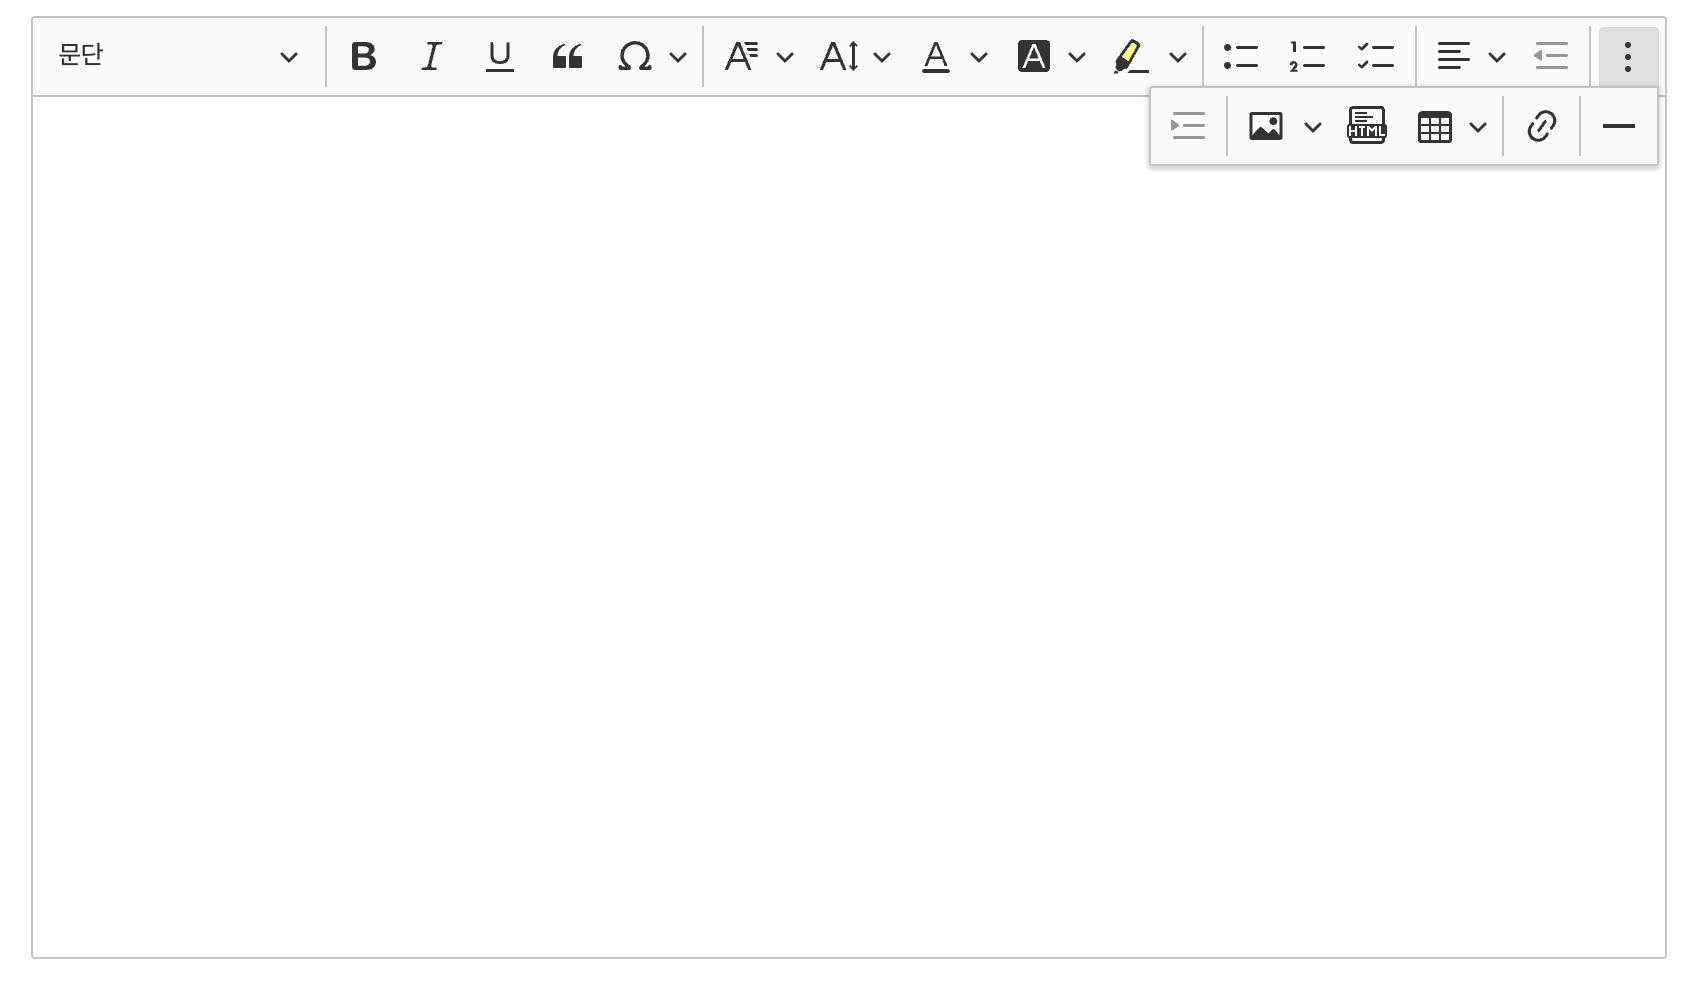Insert a block quote
The width and height of the screenshot is (1708, 984).
pos(567,57)
